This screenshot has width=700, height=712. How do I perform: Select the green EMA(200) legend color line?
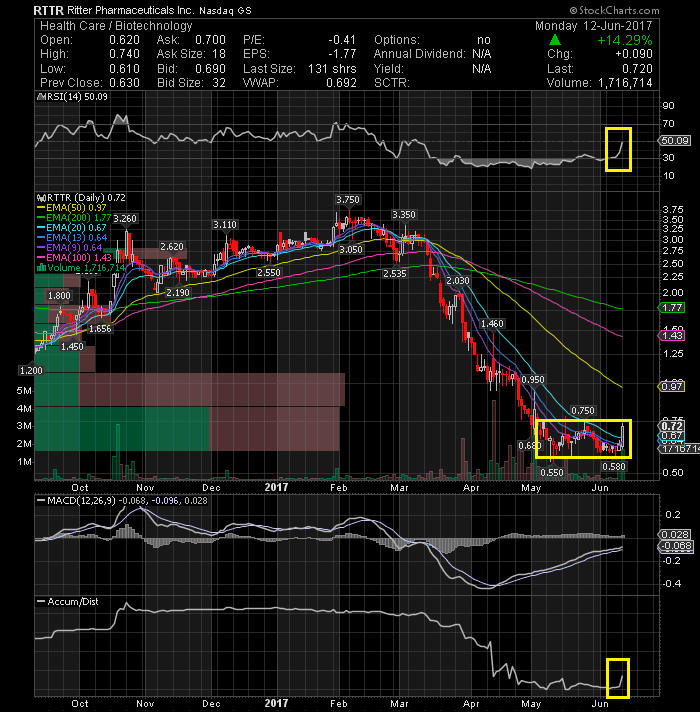pos(41,218)
